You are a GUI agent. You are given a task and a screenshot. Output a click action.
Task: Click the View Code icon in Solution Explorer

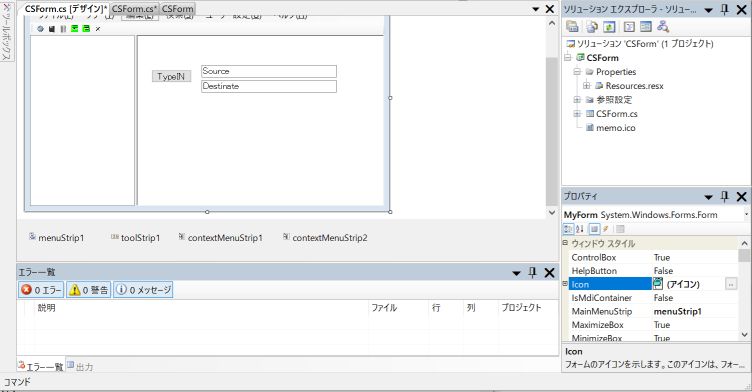click(629, 27)
